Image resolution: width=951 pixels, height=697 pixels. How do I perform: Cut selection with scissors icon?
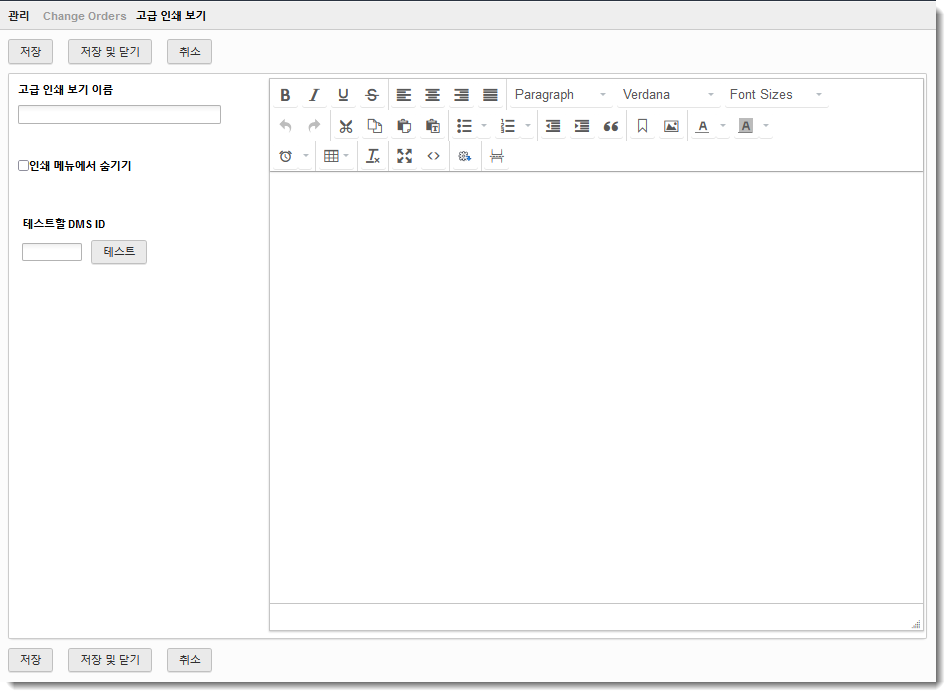coord(346,126)
